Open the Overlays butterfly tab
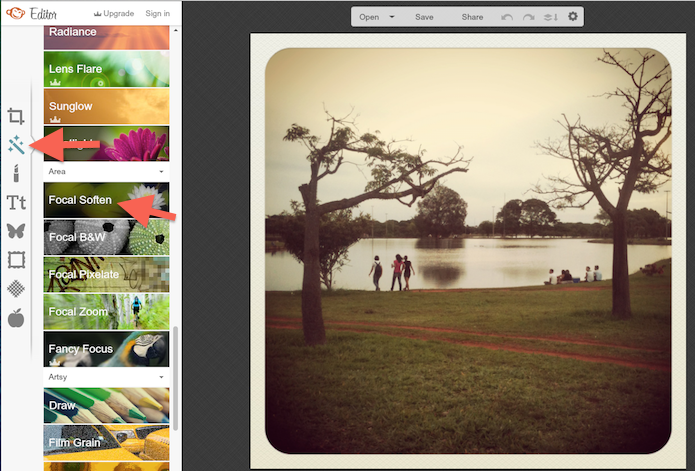The width and height of the screenshot is (695, 471). click(x=16, y=231)
